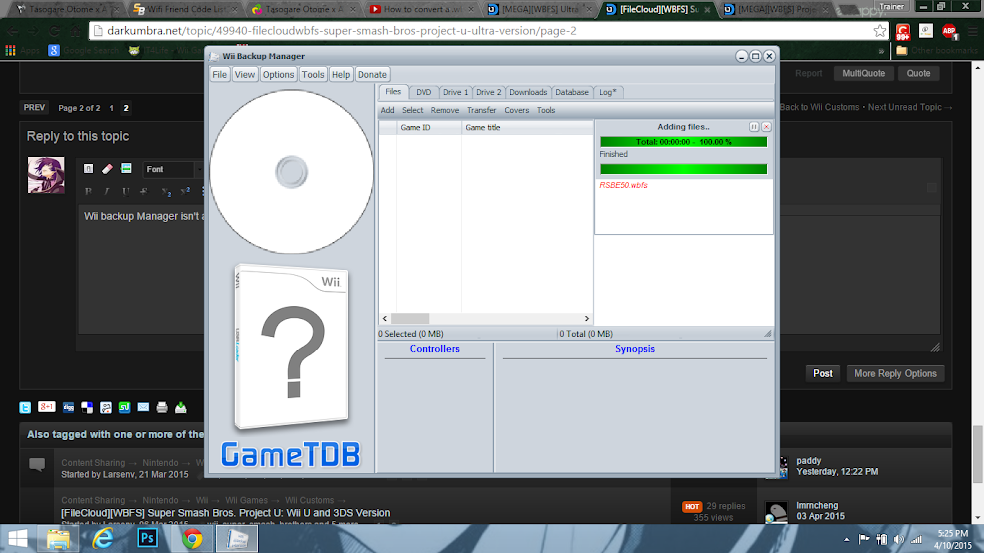The image size is (984, 553).
Task: Open the Transfer toolbar menu
Action: 481,110
